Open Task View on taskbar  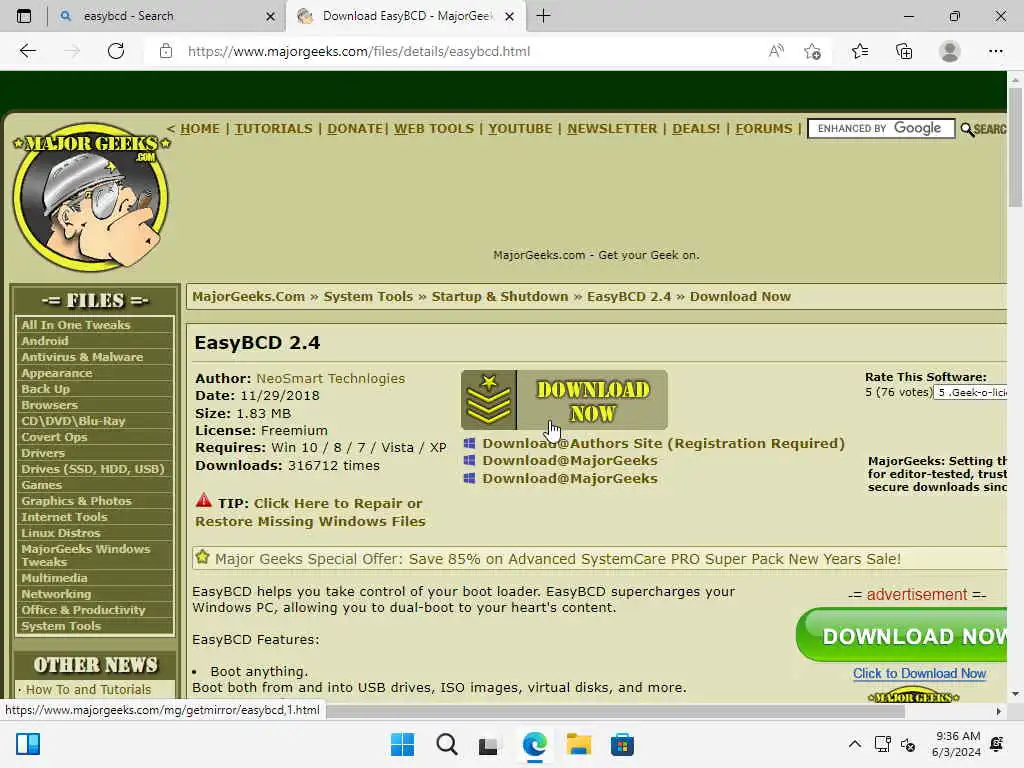tap(488, 745)
